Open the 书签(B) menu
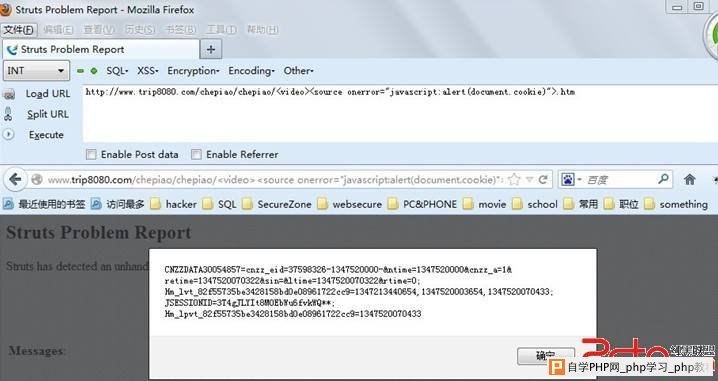This screenshot has height=381, width=718. (x=180, y=30)
